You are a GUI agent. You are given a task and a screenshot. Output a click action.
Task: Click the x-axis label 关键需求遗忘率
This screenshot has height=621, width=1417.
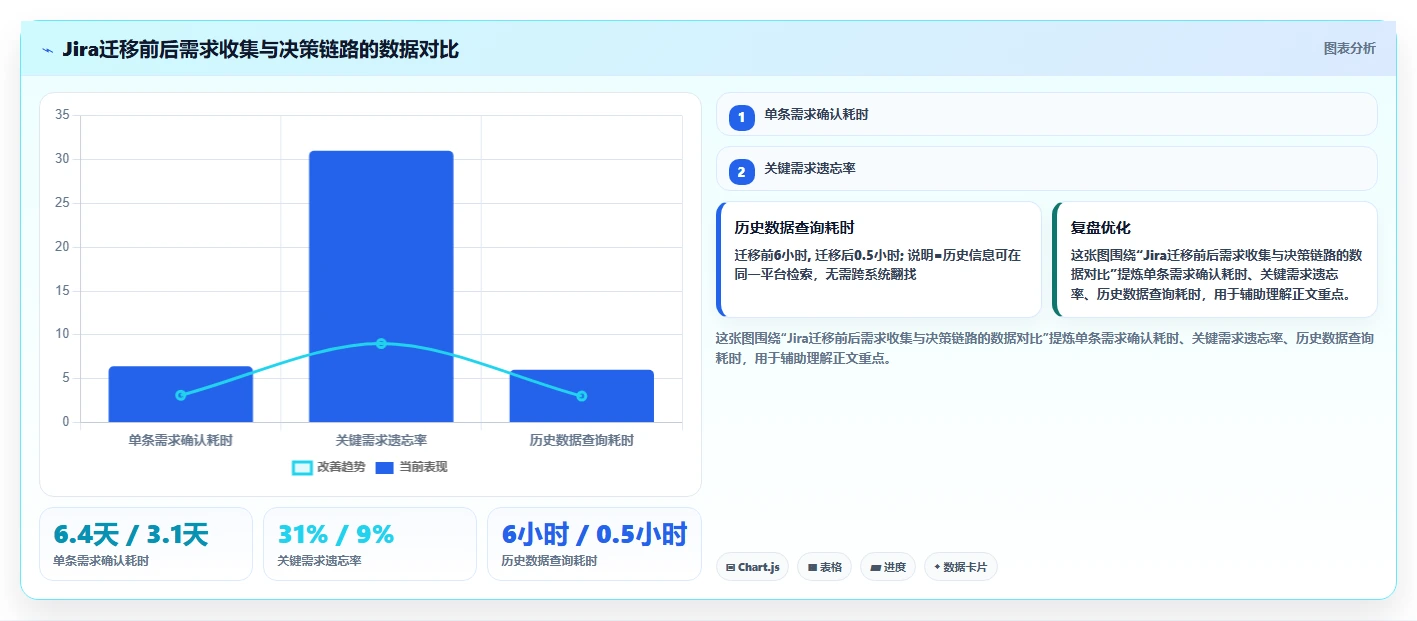coord(381,440)
